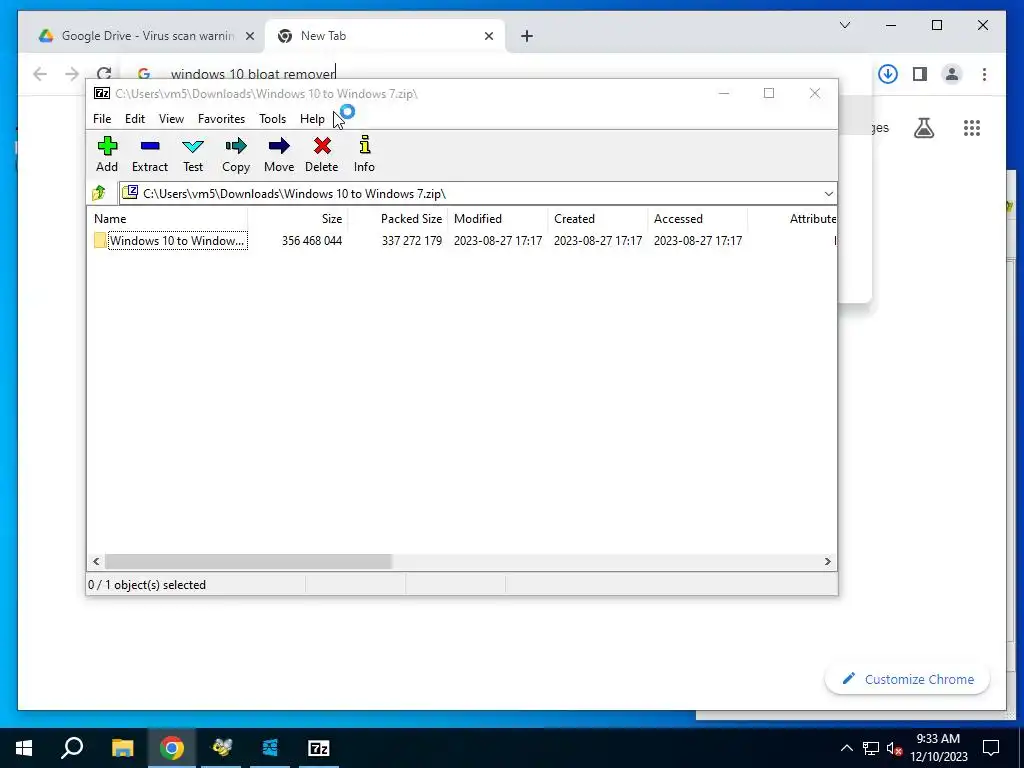Click the Chrome Labs flask icon
The image size is (1024, 768).
[923, 128]
